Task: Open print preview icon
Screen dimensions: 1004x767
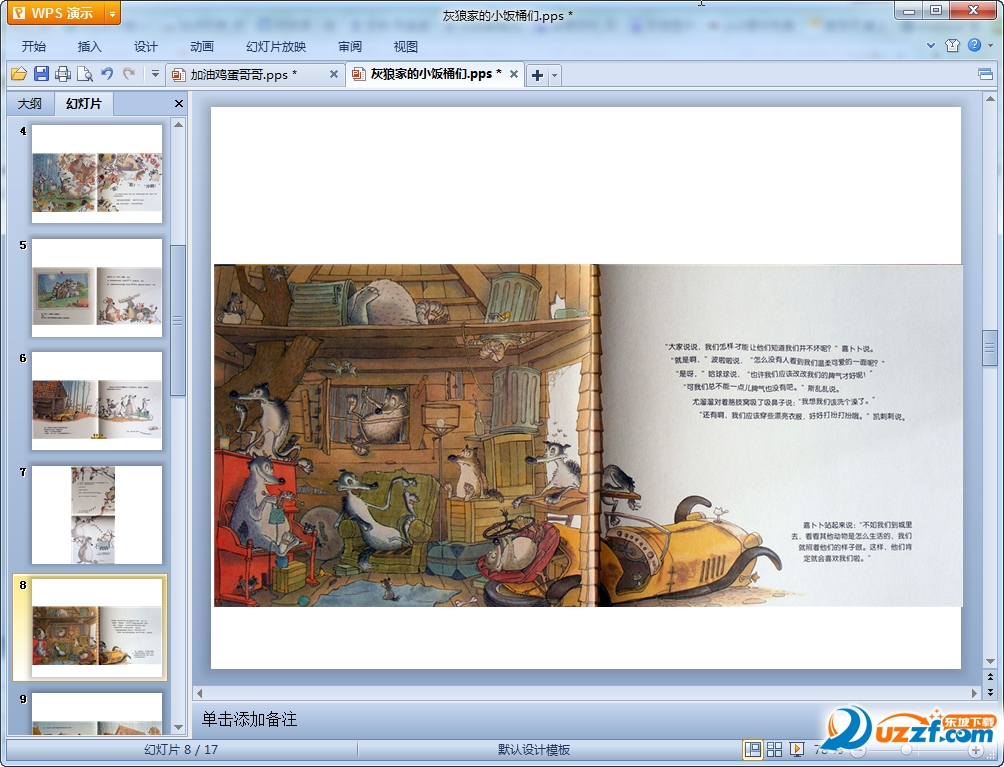Action: click(85, 74)
